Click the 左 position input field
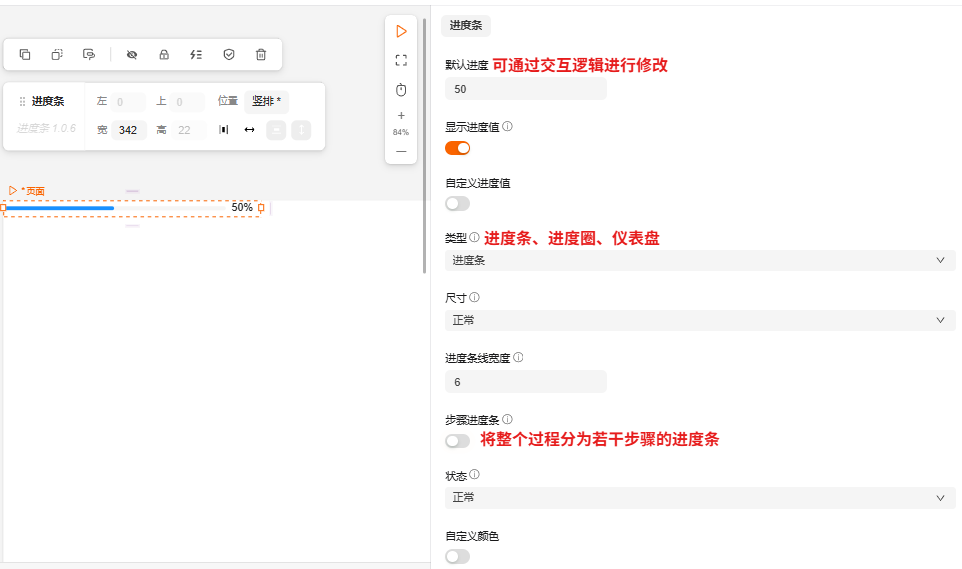Screen dimensions: 962x569 128,102
